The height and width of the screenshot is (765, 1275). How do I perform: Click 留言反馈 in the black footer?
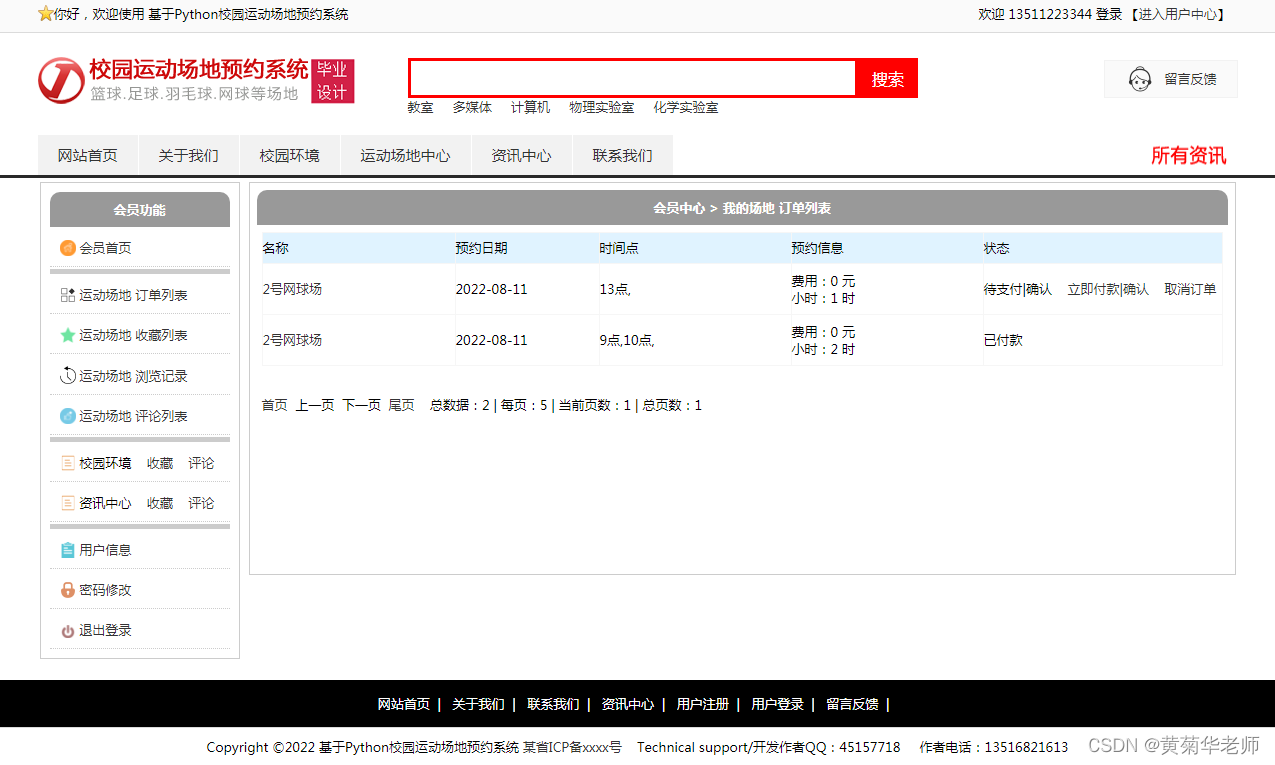(x=852, y=704)
